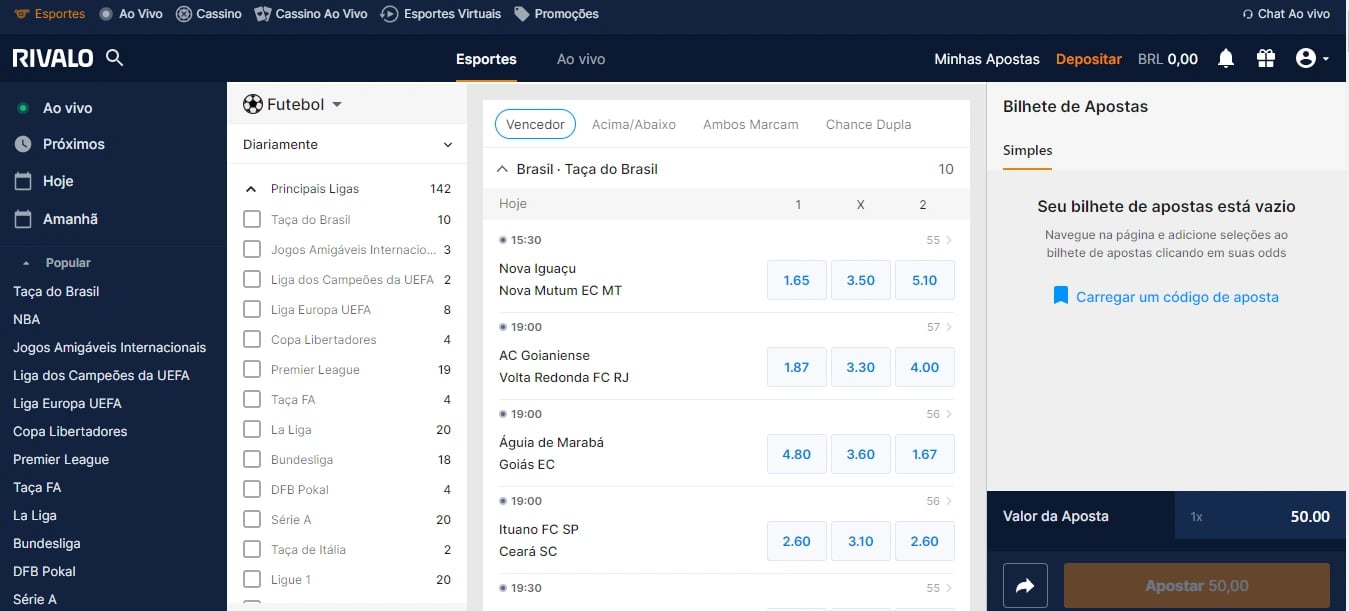Click the Esportes header tab

(x=486, y=59)
